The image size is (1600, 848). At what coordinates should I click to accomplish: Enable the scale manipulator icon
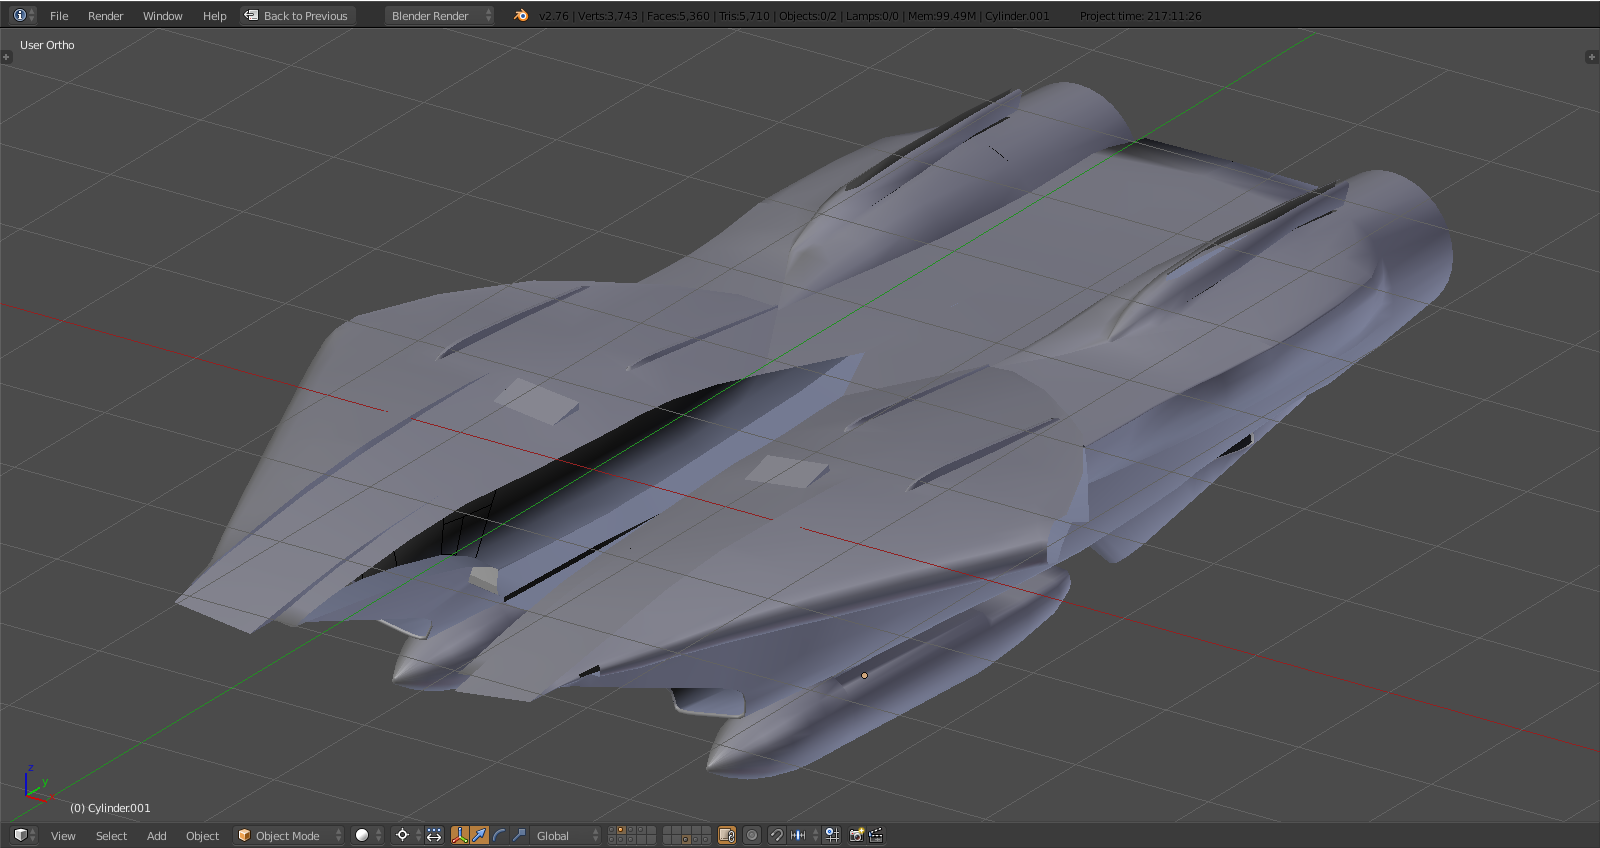point(518,835)
